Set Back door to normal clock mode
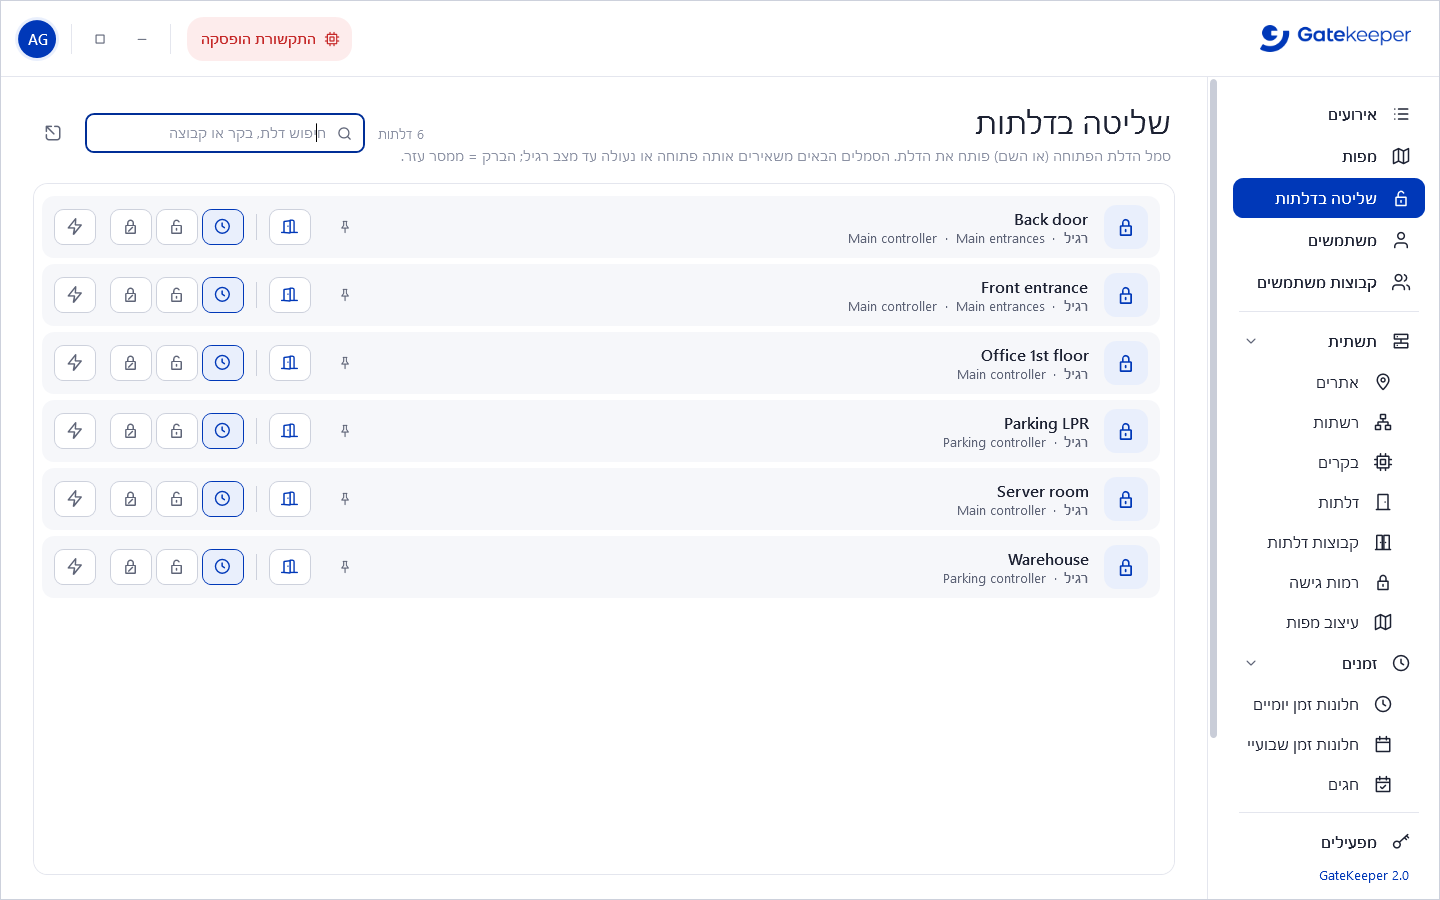The image size is (1440, 900). pyautogui.click(x=223, y=227)
